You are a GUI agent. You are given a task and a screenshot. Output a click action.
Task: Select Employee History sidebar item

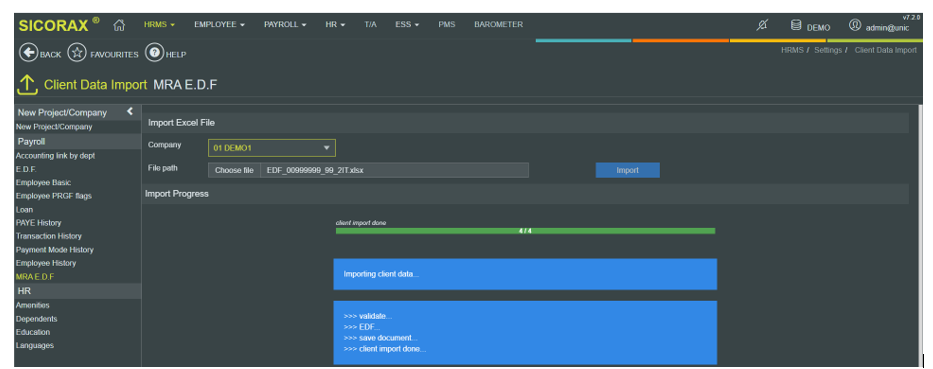tap(46, 263)
